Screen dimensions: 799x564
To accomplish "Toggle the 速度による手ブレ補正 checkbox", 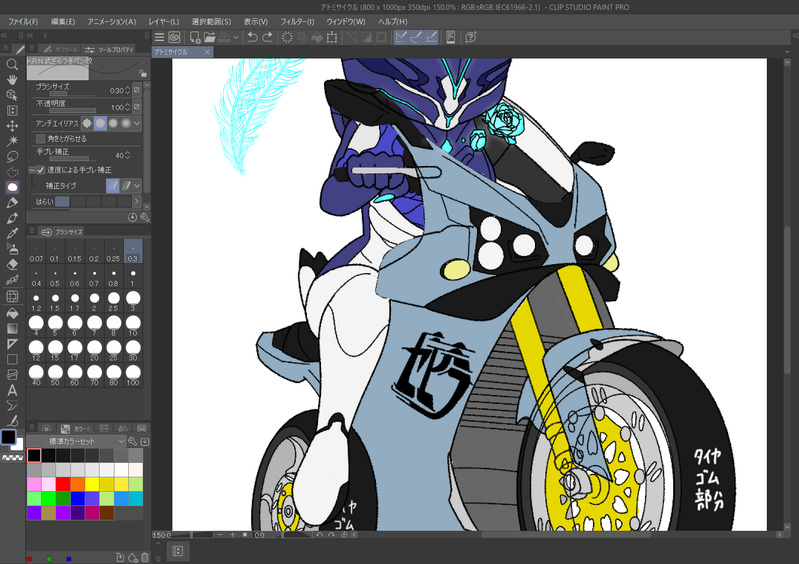I will 41,170.
